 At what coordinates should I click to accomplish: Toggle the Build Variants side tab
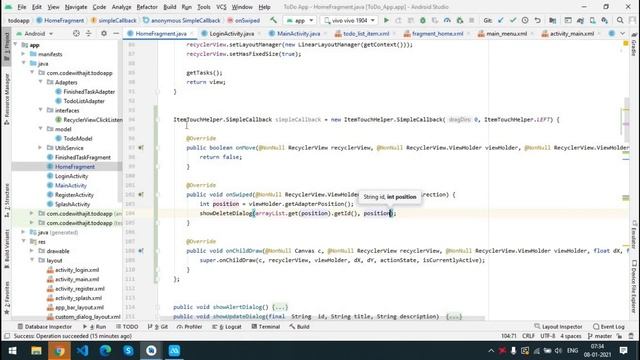click(7, 249)
